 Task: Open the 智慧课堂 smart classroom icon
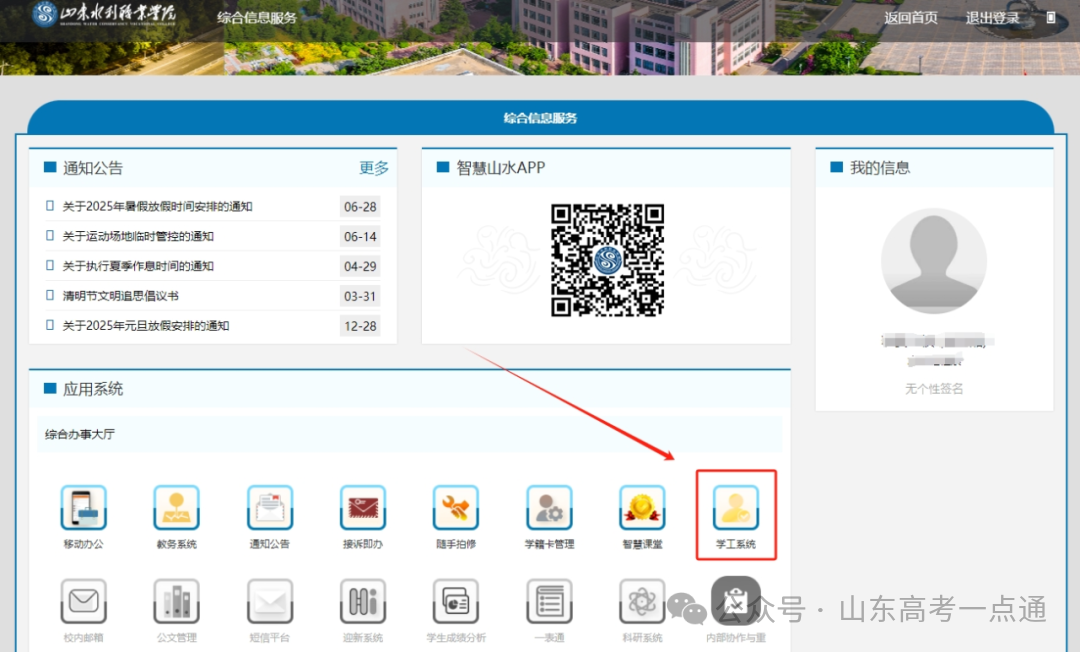pyautogui.click(x=643, y=507)
